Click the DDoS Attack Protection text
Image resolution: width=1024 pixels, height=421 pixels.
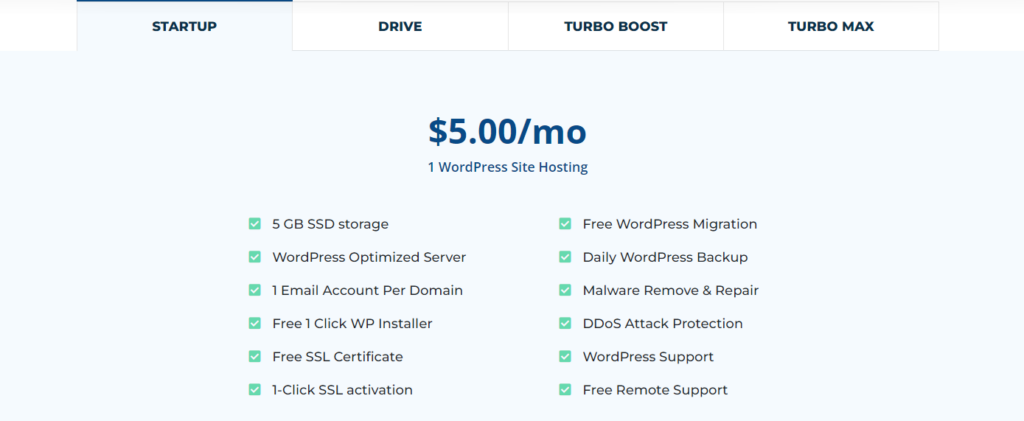(x=663, y=324)
